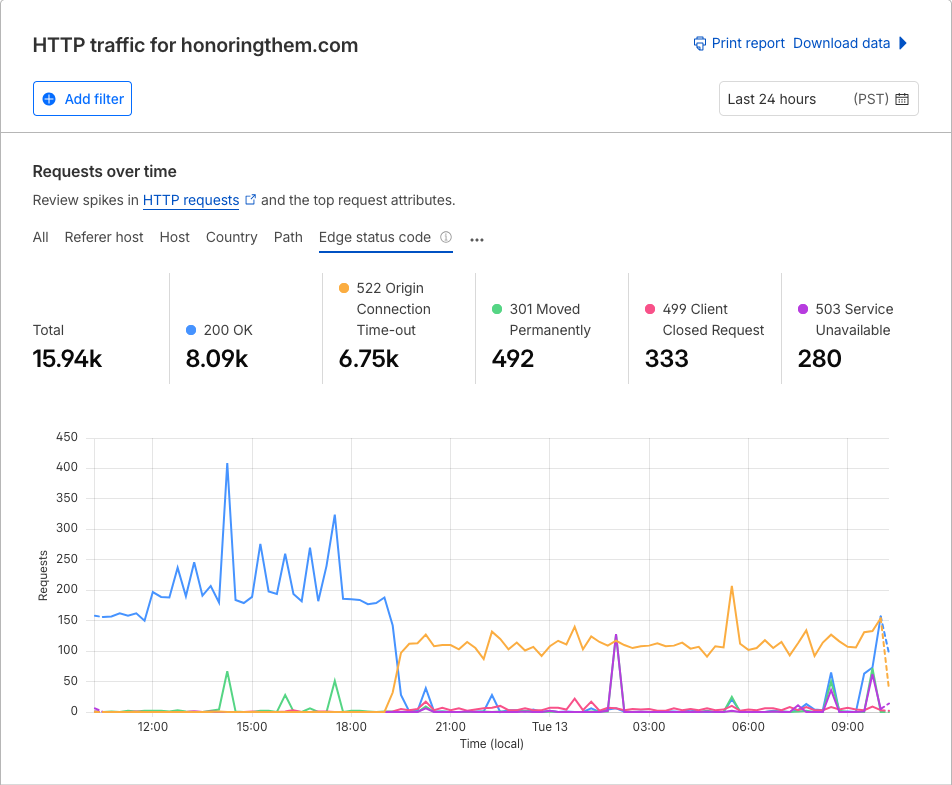Click the external link icon after HTTP requests

pyautogui.click(x=251, y=199)
